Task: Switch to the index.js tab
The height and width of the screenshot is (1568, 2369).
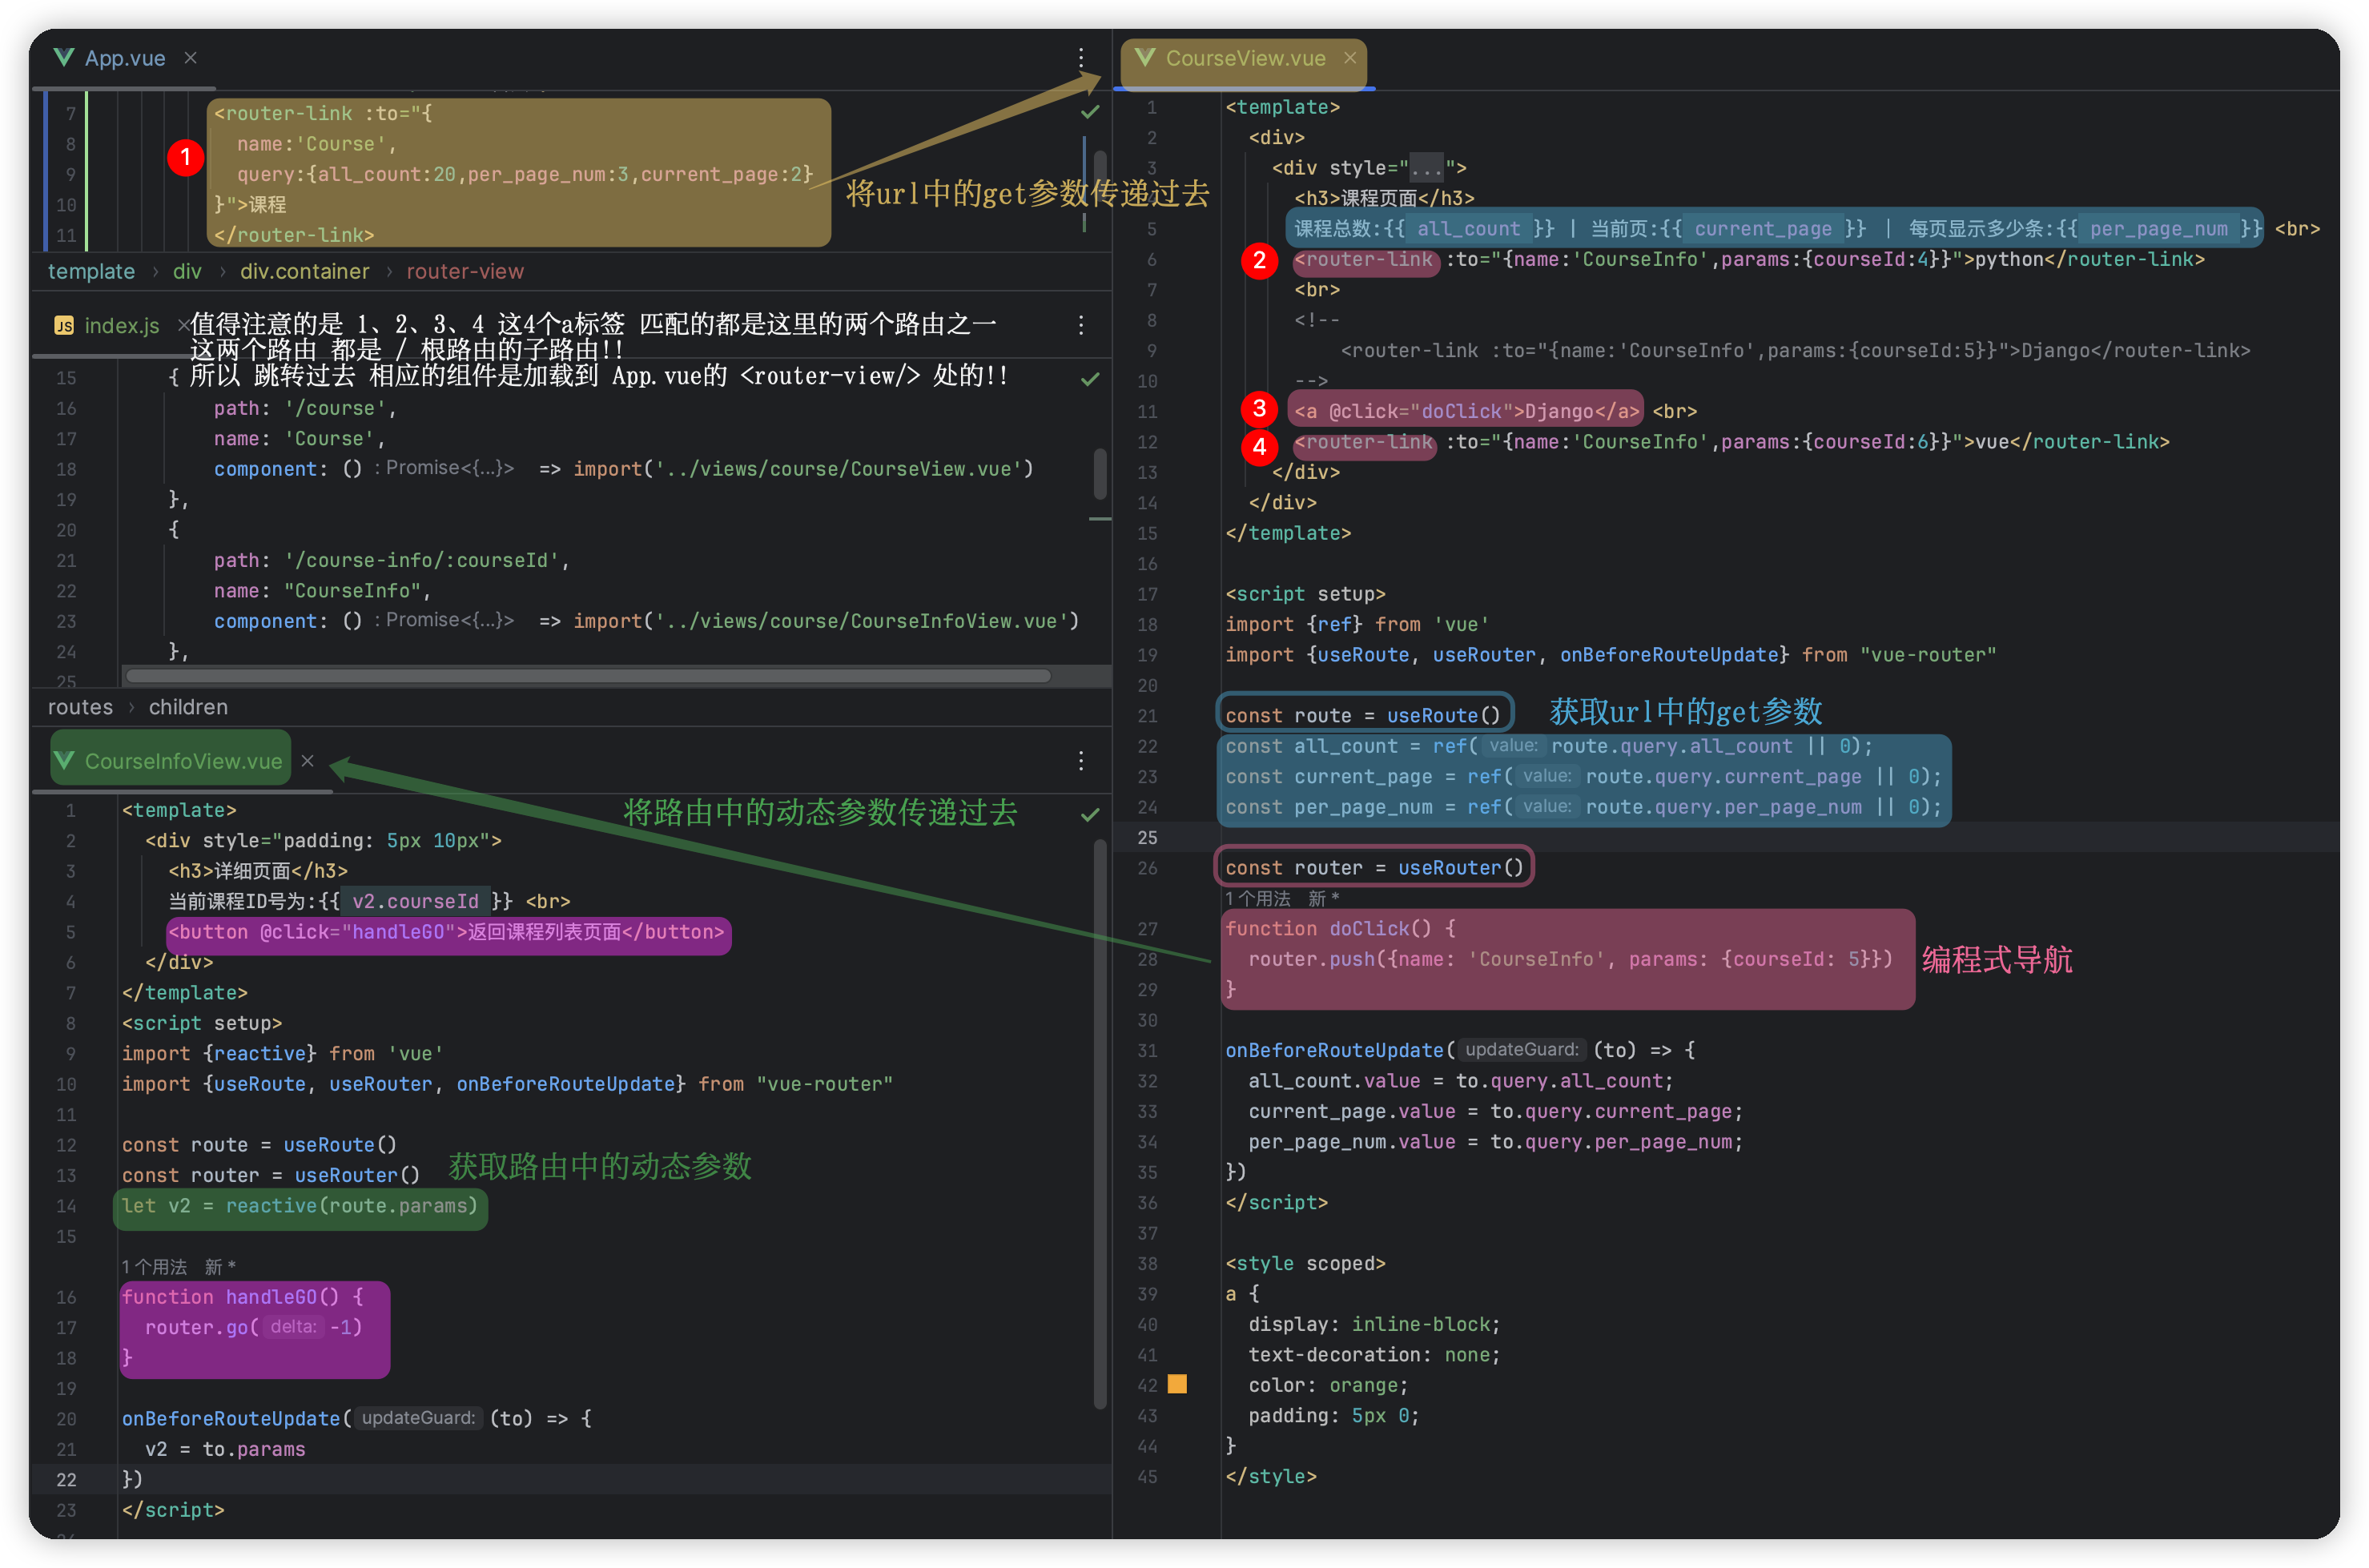Action: [x=121, y=326]
